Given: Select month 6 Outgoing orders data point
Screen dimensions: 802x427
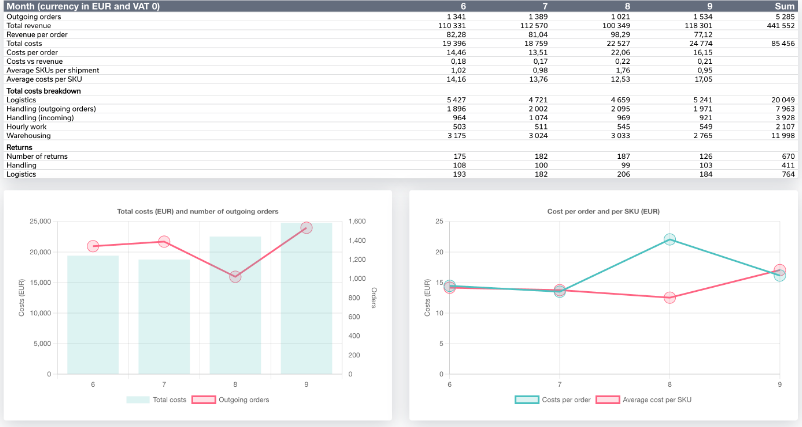Looking at the screenshot, I should [x=93, y=246].
